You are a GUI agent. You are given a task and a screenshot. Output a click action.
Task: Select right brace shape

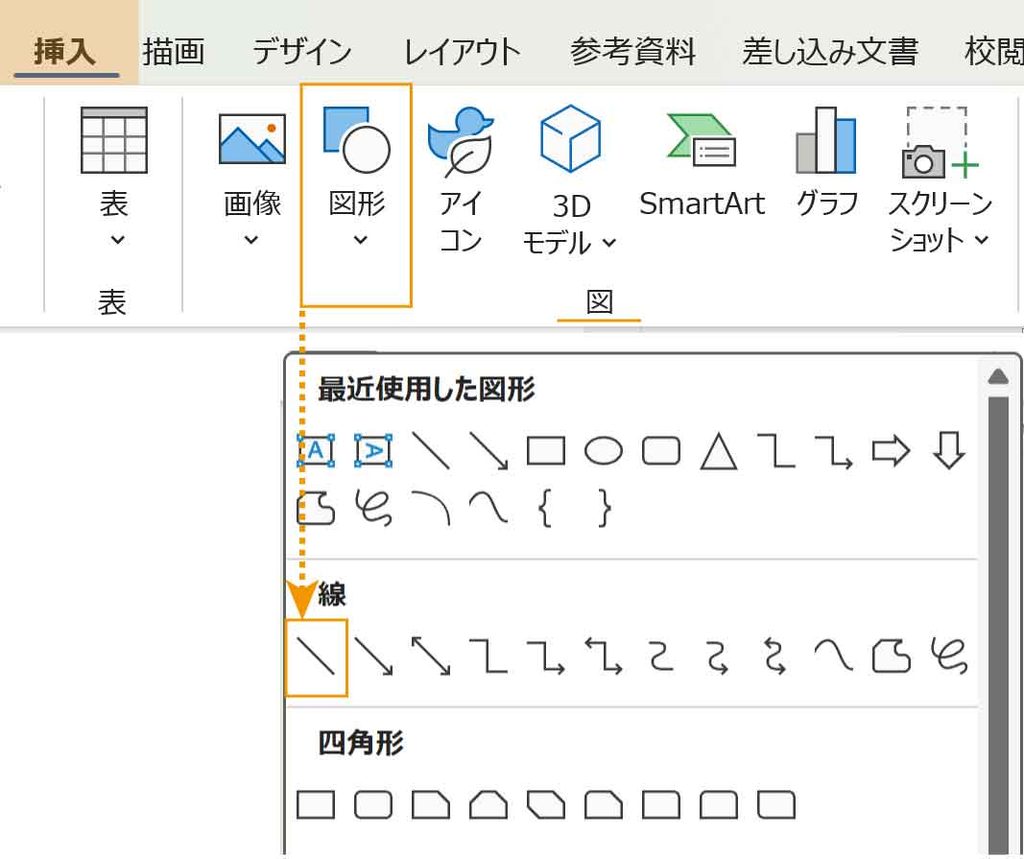[x=605, y=508]
